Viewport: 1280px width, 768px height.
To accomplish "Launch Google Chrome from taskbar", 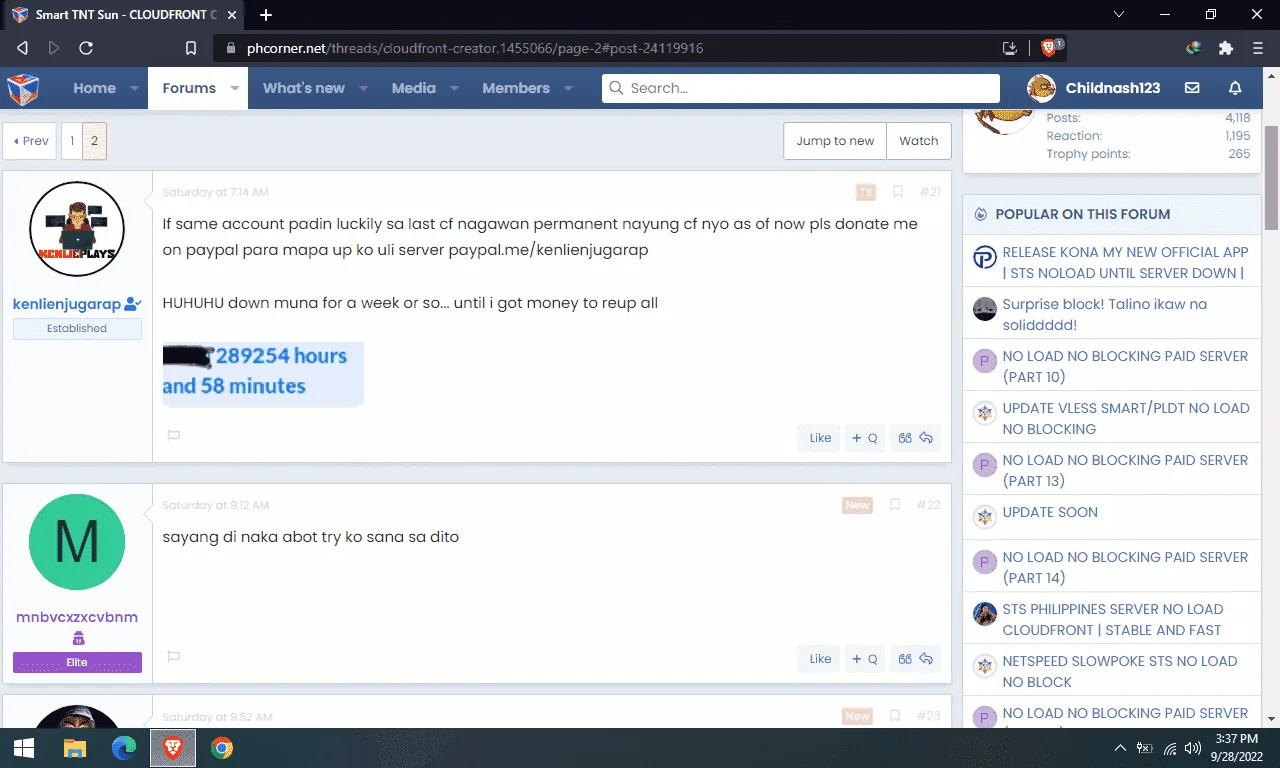I will pos(222,748).
